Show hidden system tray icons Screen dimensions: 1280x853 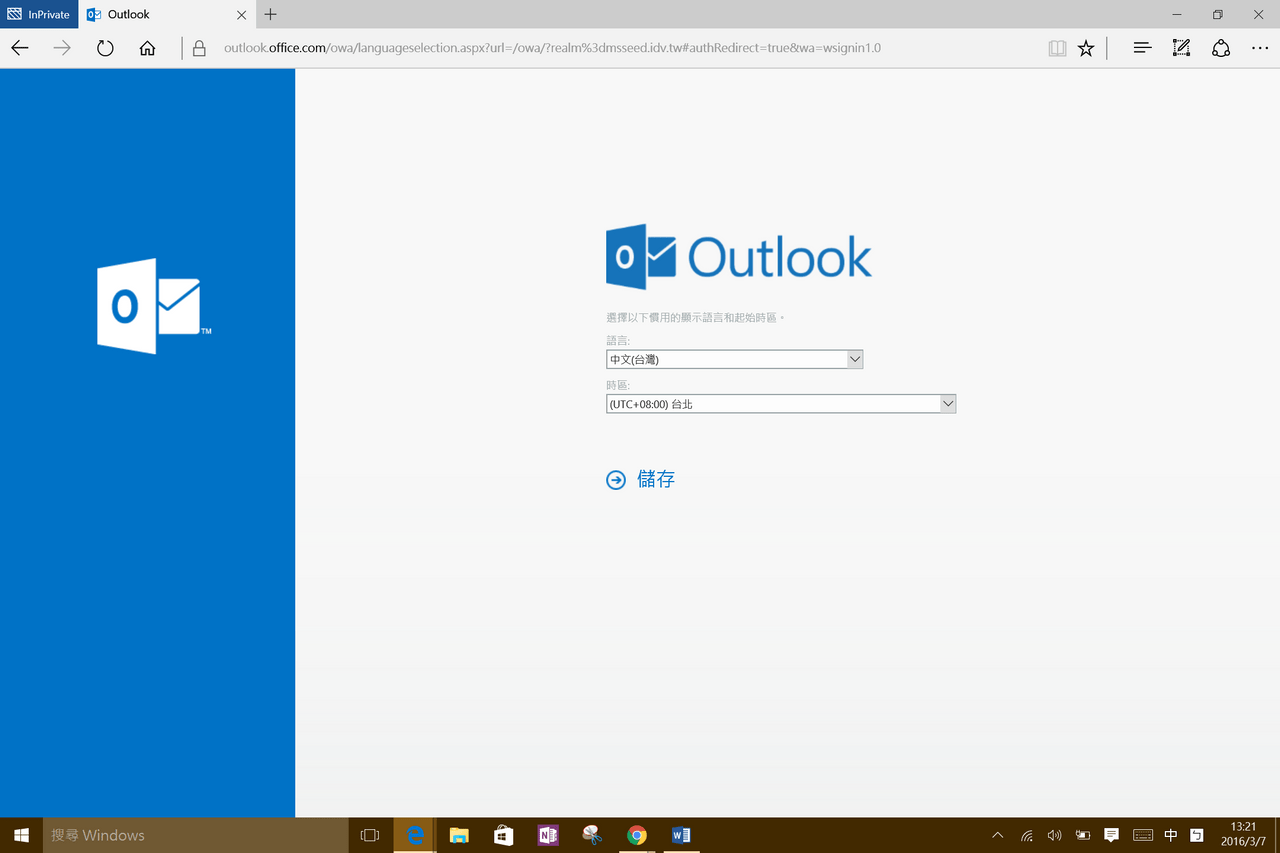coord(997,835)
